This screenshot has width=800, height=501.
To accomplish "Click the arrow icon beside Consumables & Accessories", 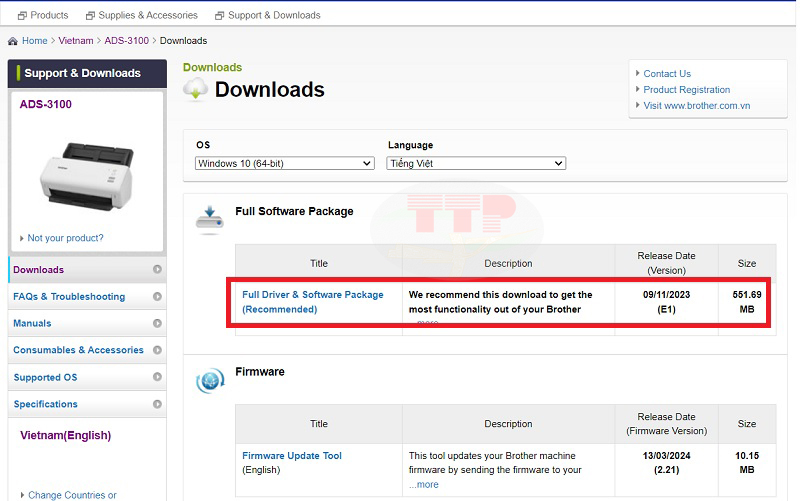I will (157, 351).
